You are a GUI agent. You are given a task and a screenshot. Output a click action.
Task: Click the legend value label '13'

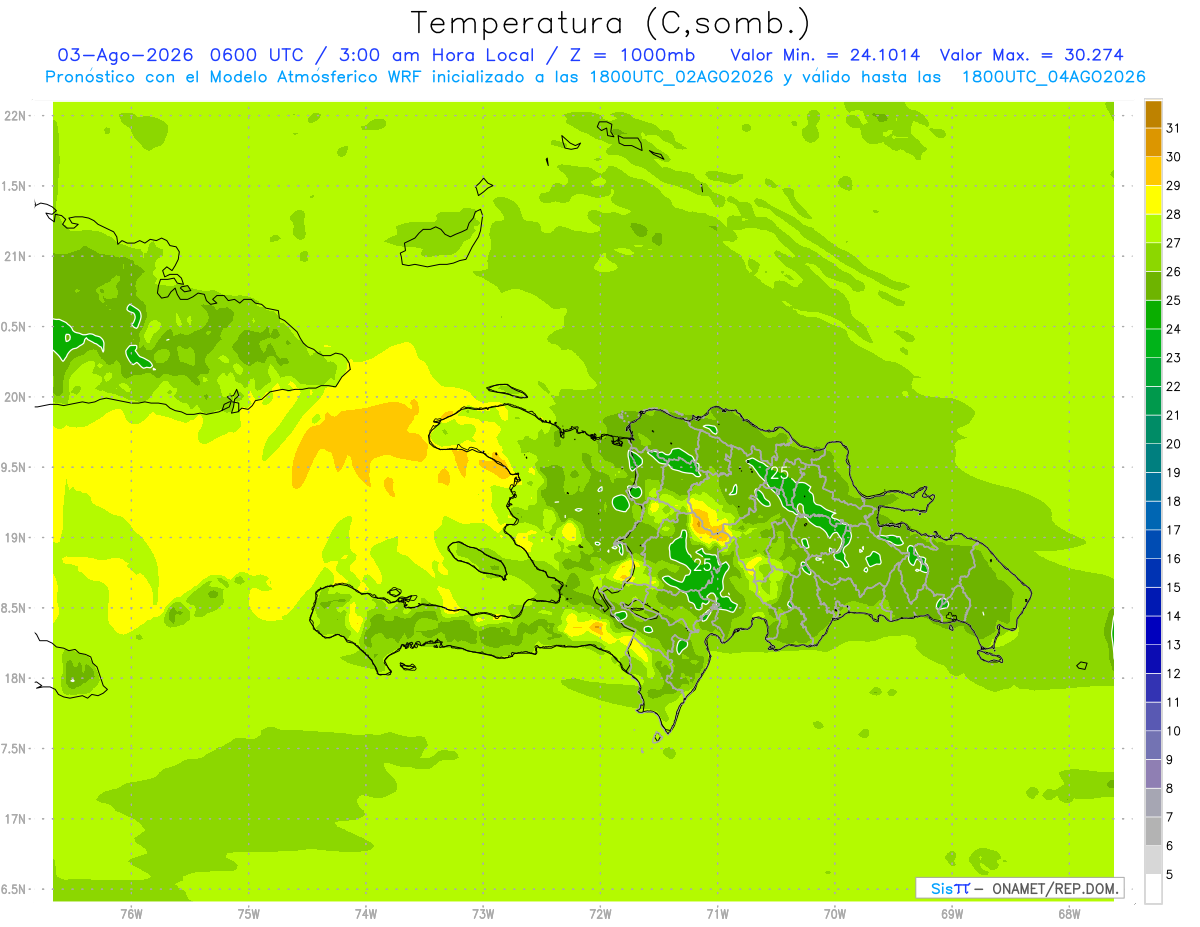[1174, 645]
